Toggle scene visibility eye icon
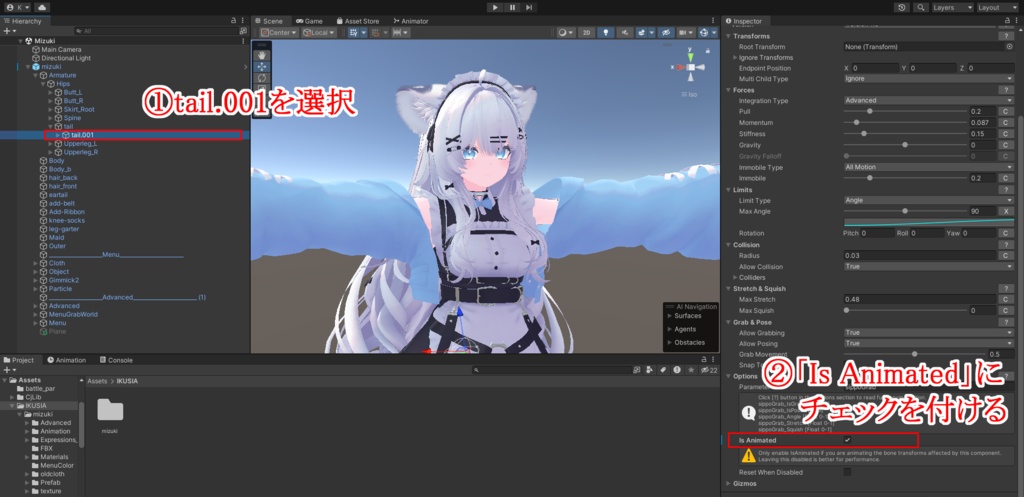 tap(666, 33)
